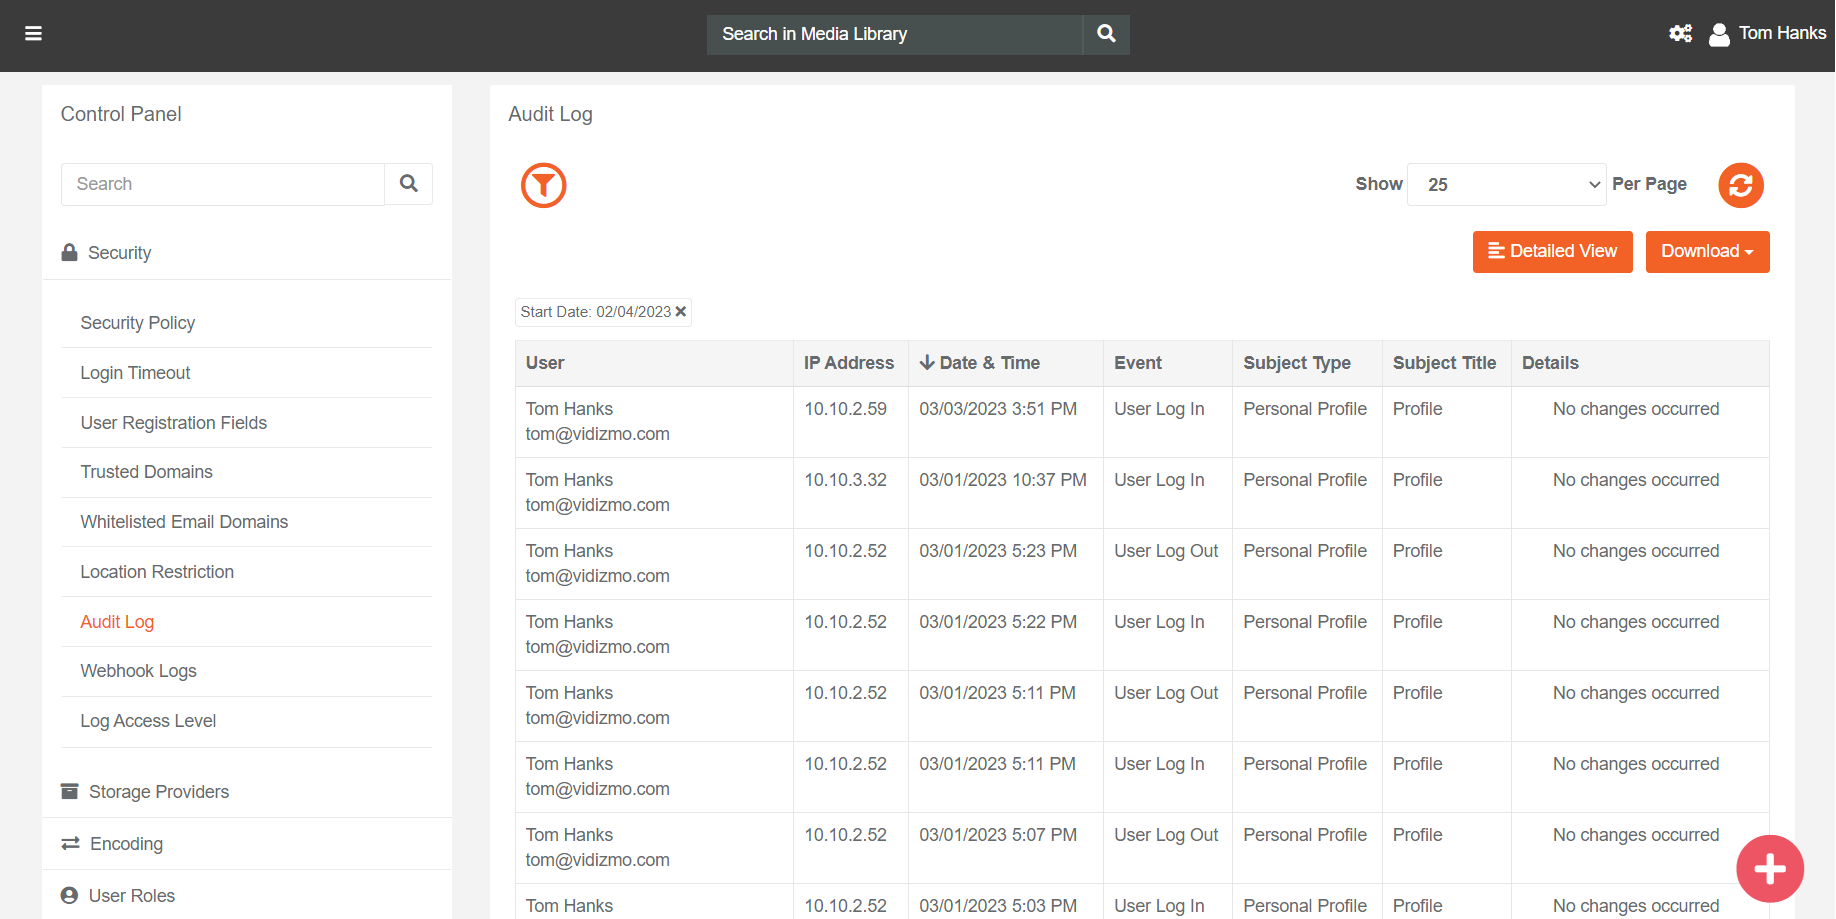This screenshot has width=1836, height=919.
Task: Click the Tom Hanks user profile icon
Action: (1719, 35)
